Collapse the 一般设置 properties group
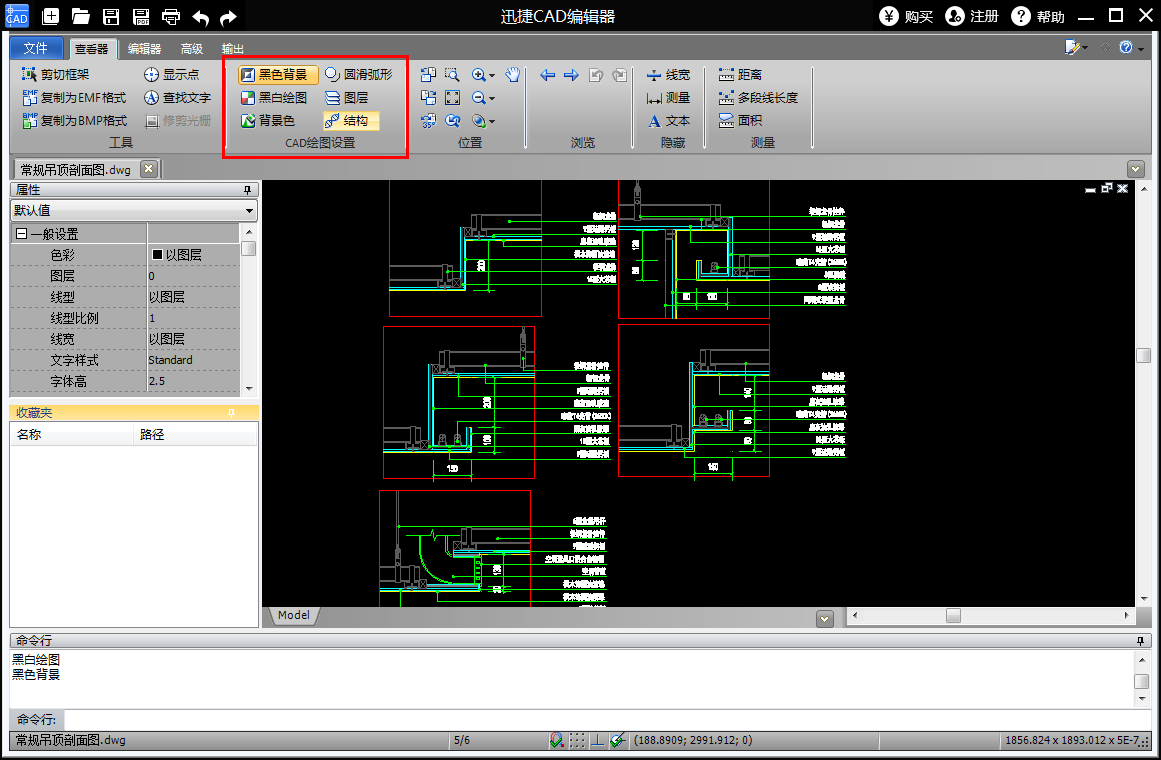Viewport: 1161px width, 760px height. click(x=21, y=234)
